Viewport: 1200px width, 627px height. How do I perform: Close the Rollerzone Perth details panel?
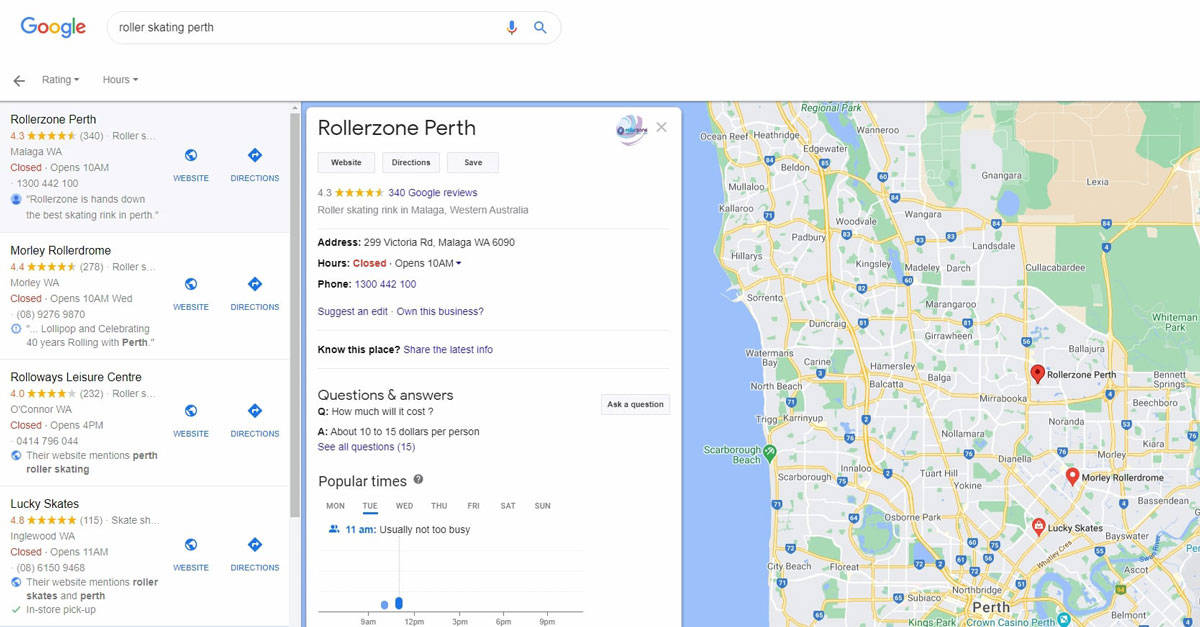[x=661, y=128]
